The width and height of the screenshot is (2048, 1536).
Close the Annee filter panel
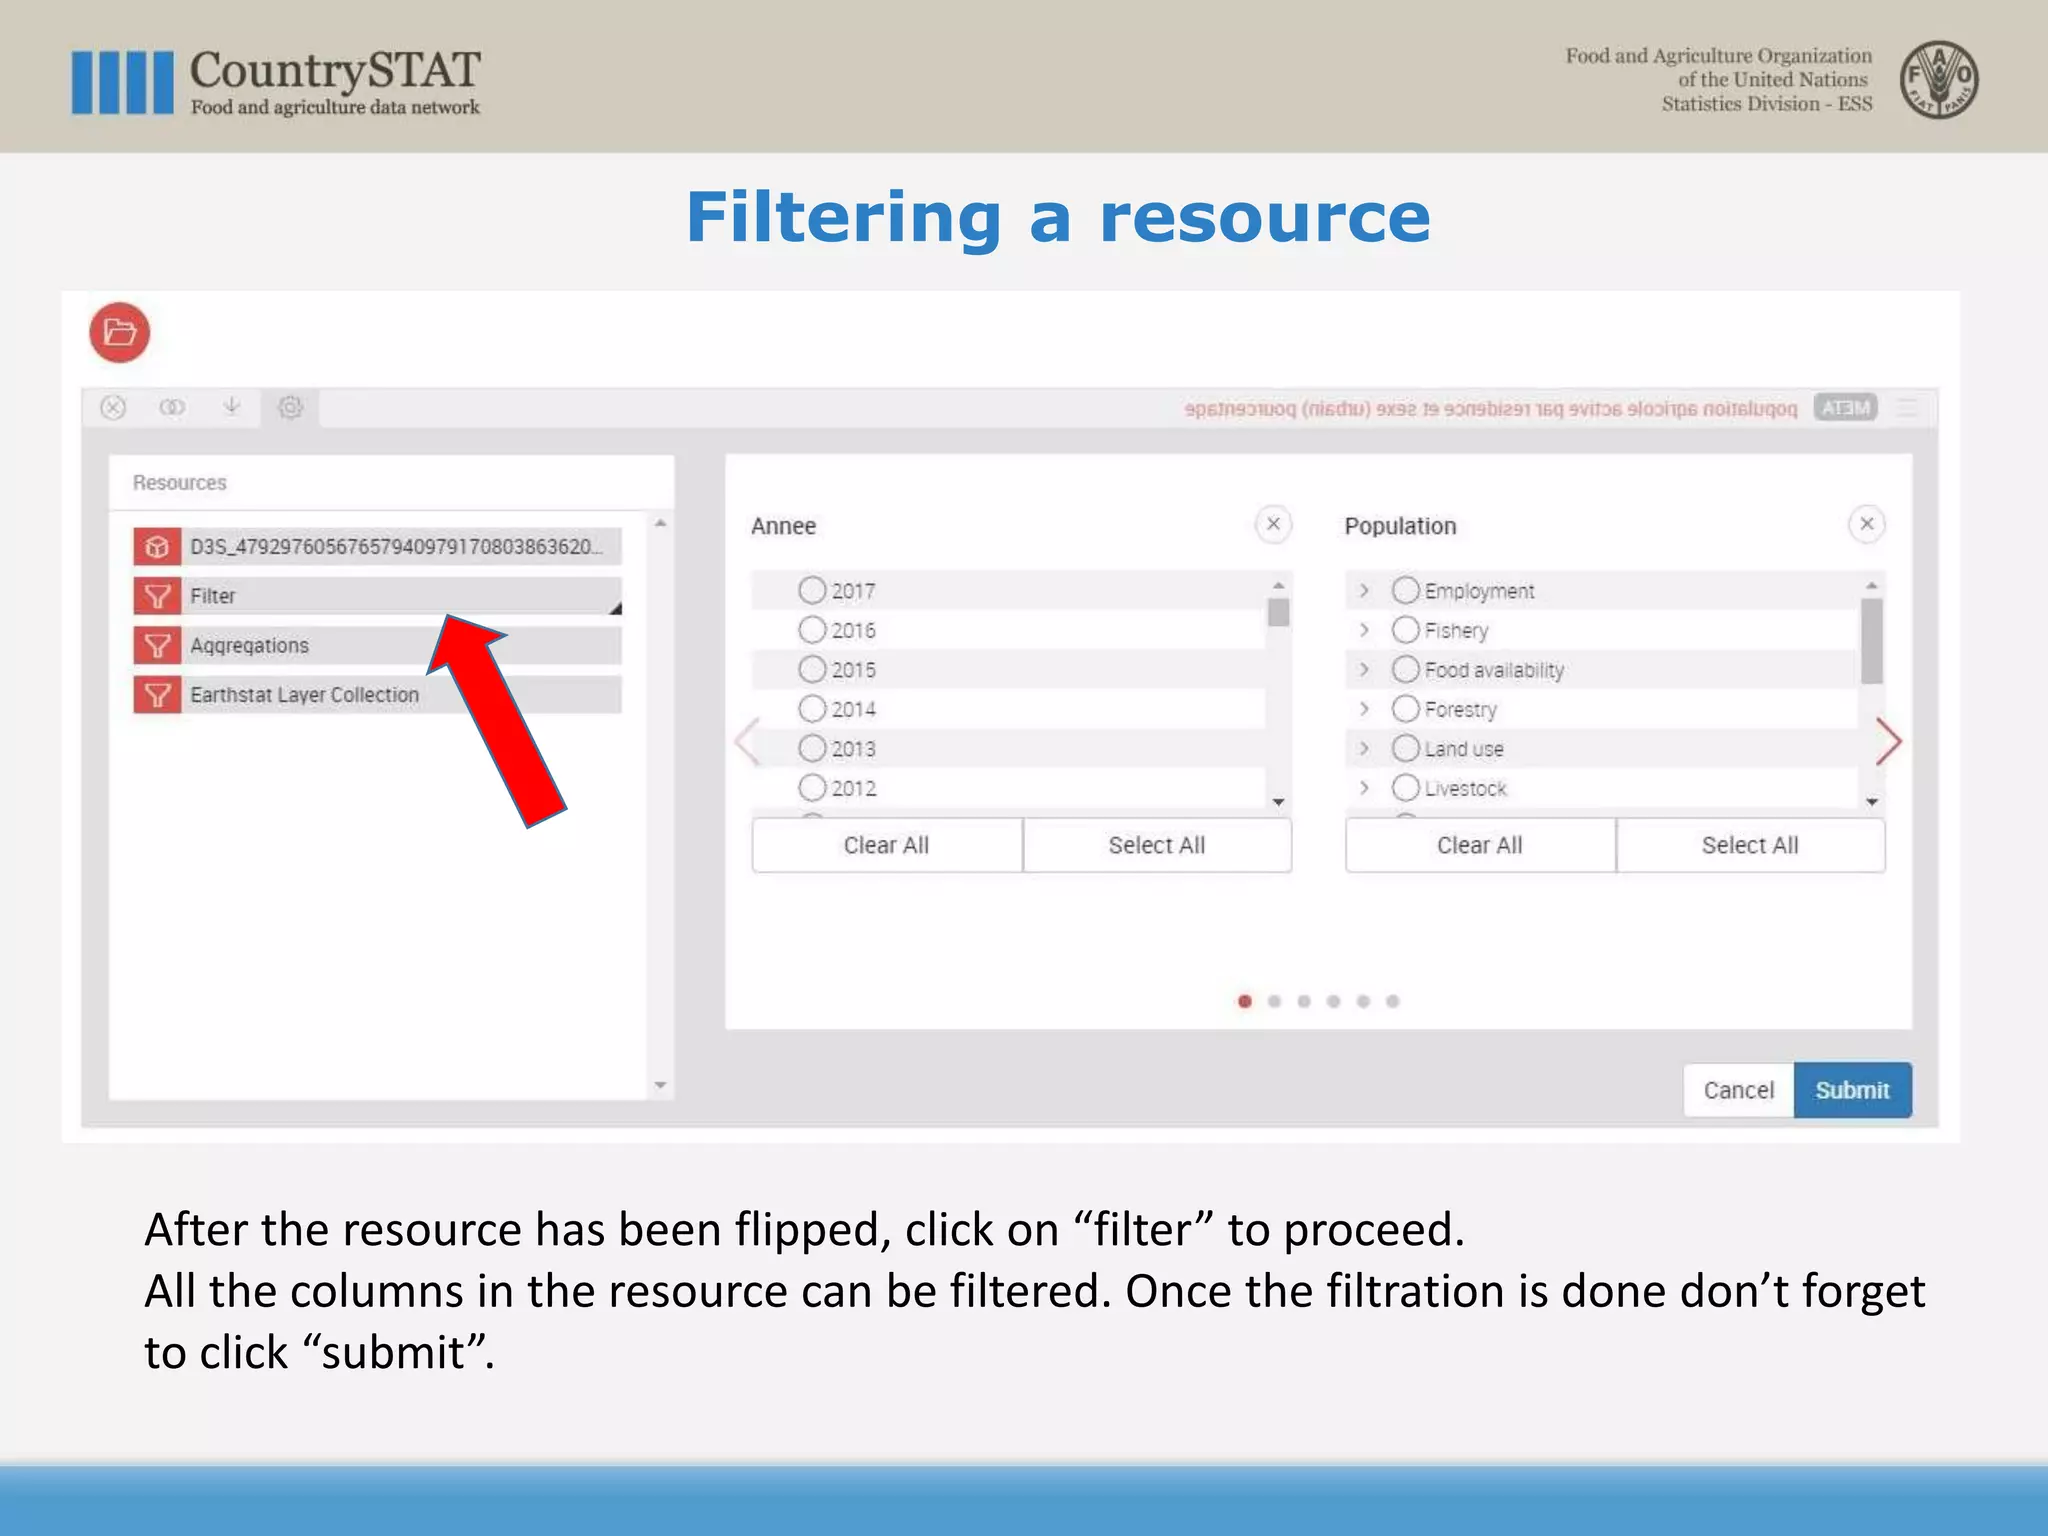point(1273,524)
